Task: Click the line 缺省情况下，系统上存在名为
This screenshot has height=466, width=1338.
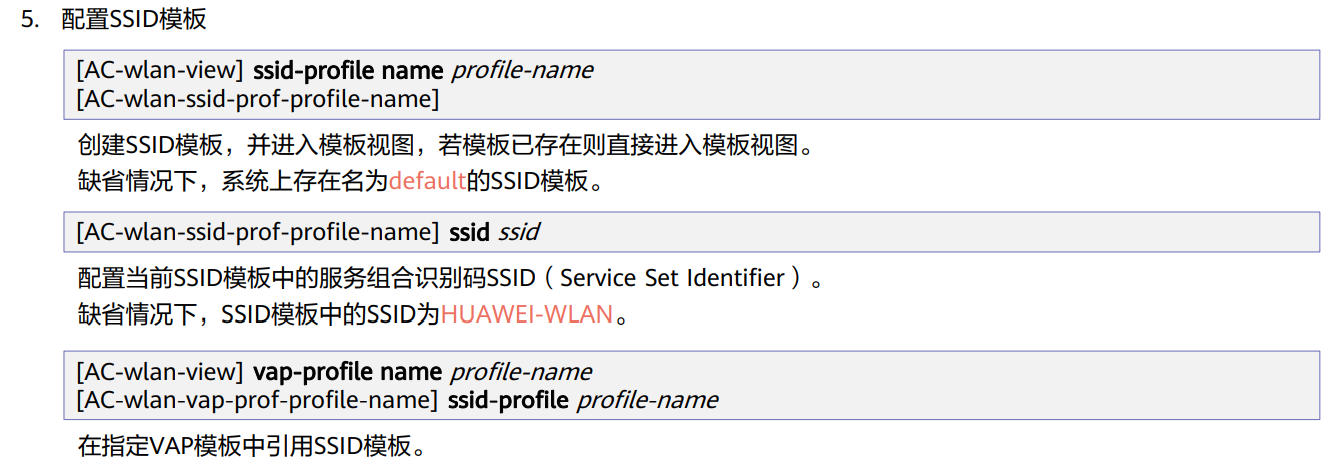Action: tap(232, 183)
